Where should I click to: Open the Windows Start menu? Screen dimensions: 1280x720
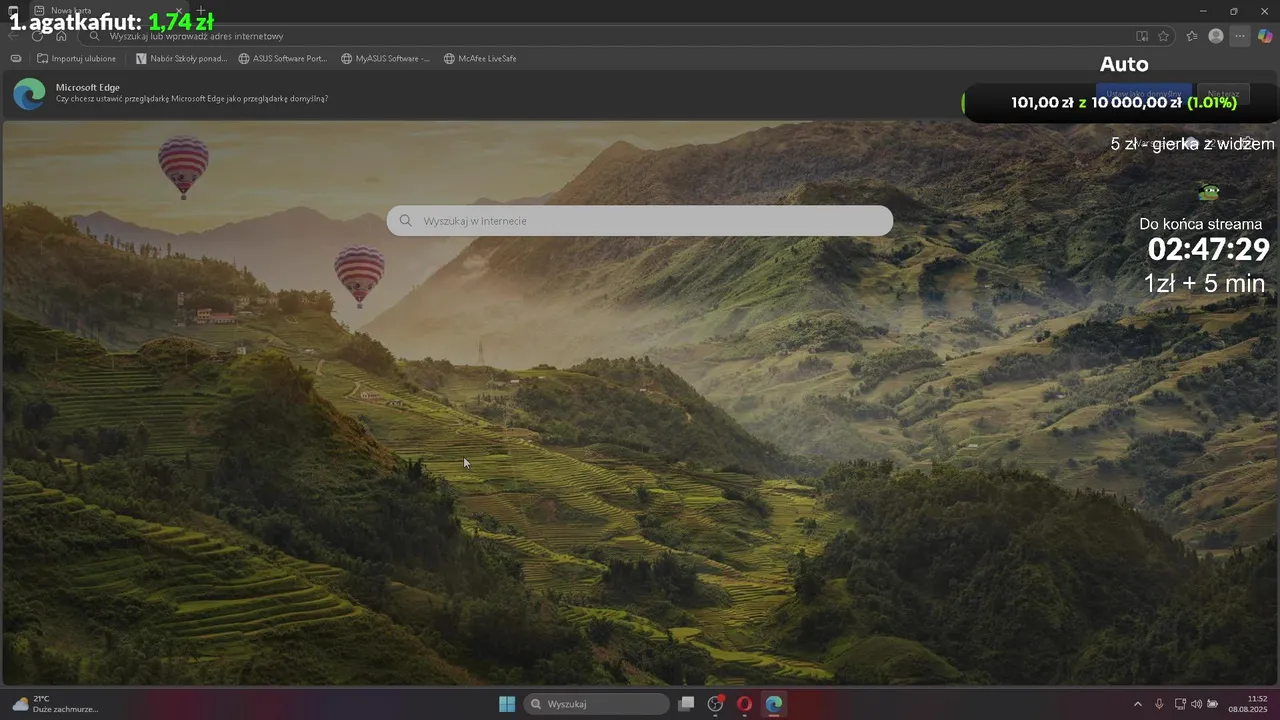pos(507,704)
